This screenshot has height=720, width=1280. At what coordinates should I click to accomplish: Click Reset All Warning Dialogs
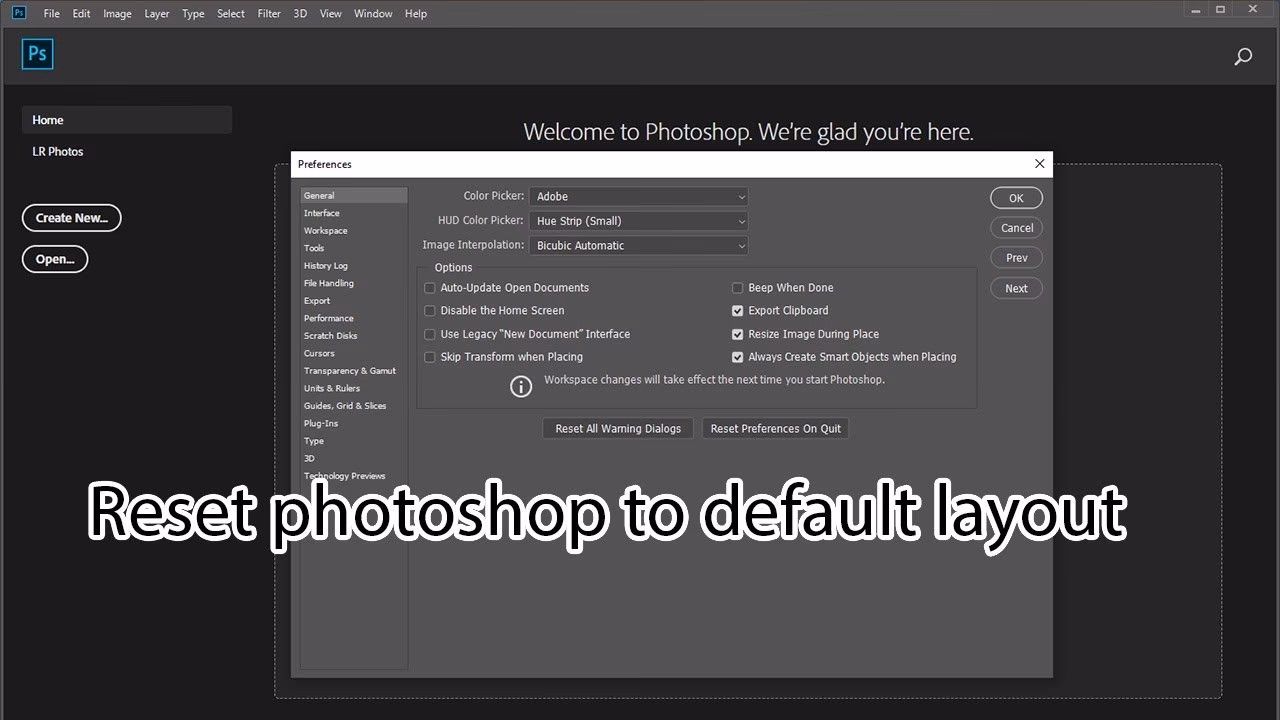click(x=617, y=428)
